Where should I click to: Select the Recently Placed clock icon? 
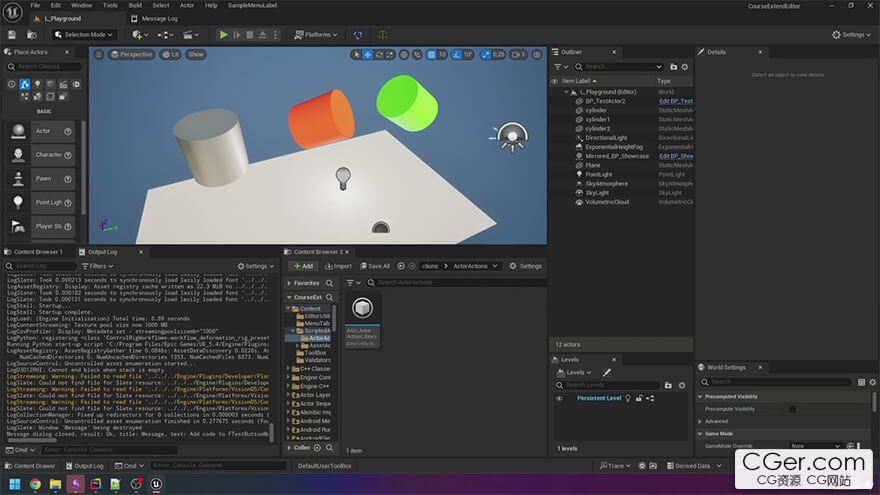[x=12, y=84]
